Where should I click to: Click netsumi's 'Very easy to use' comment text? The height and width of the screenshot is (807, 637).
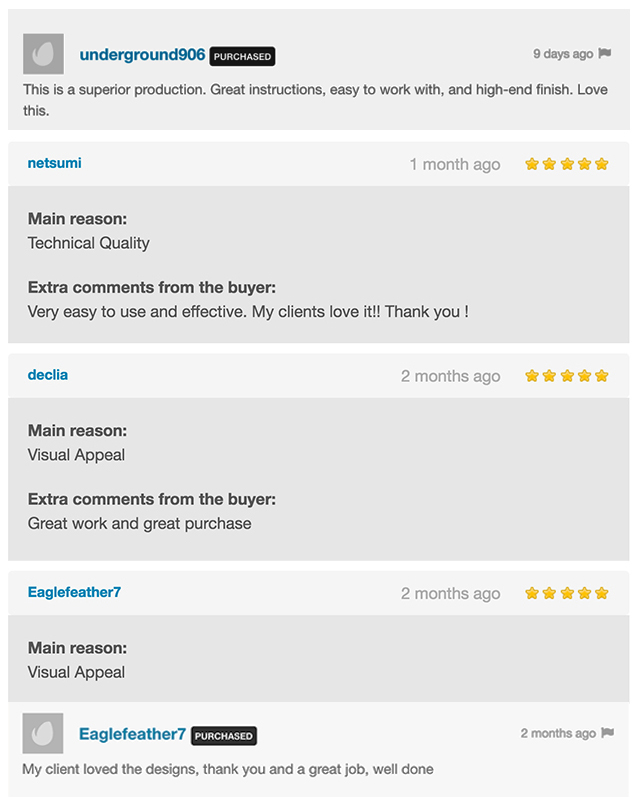[x=248, y=311]
